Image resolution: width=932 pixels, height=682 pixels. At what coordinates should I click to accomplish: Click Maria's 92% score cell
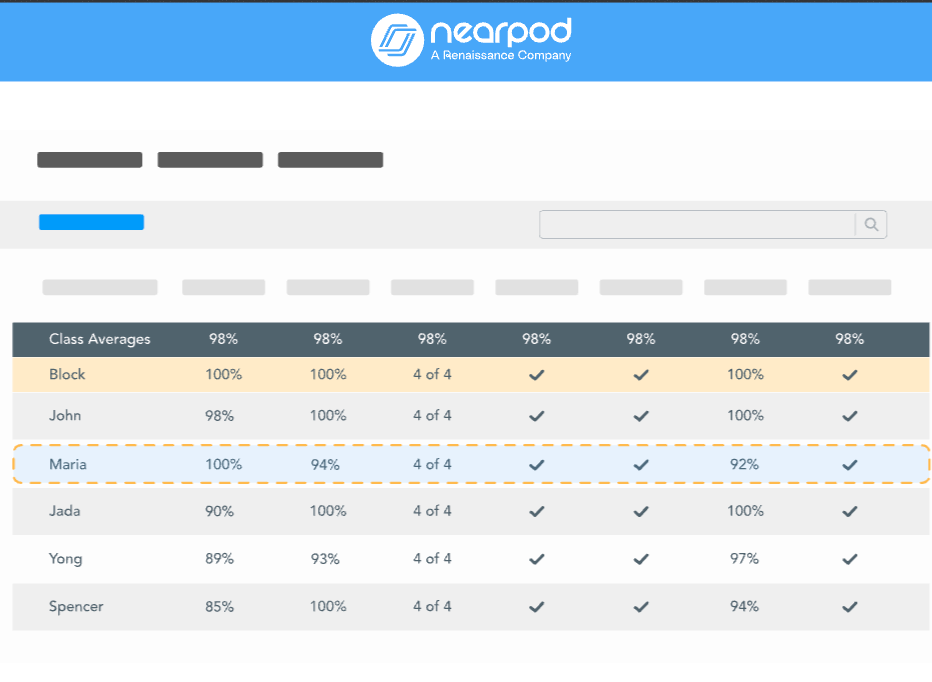click(x=745, y=464)
